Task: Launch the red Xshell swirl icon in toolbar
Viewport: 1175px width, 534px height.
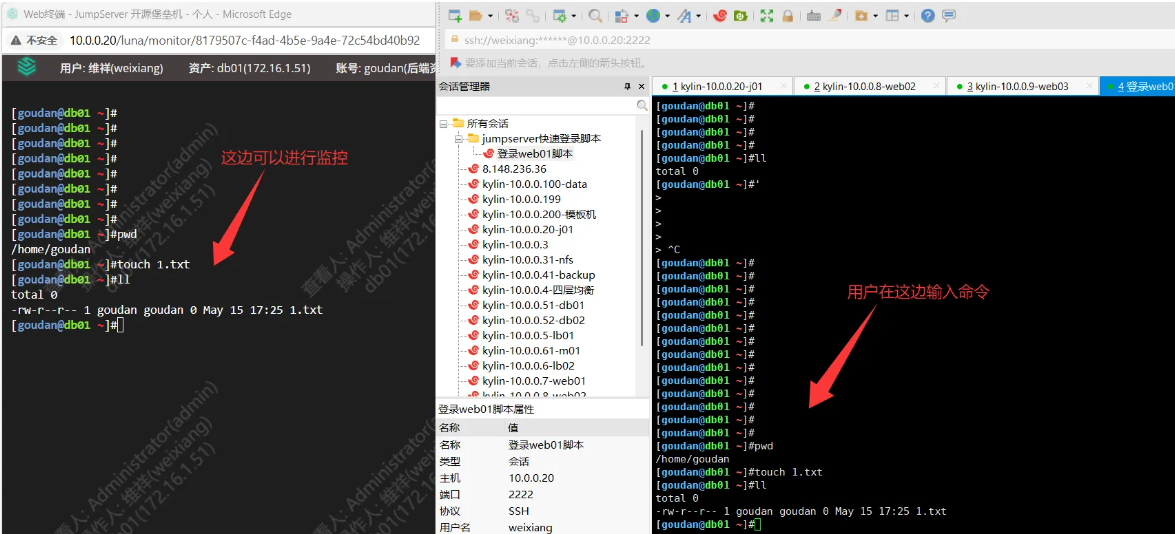Action: pyautogui.click(x=720, y=16)
